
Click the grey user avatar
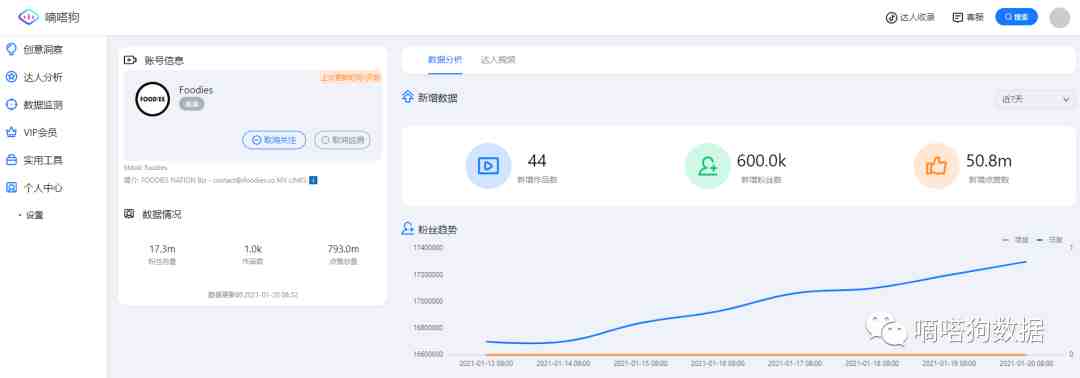click(1059, 17)
